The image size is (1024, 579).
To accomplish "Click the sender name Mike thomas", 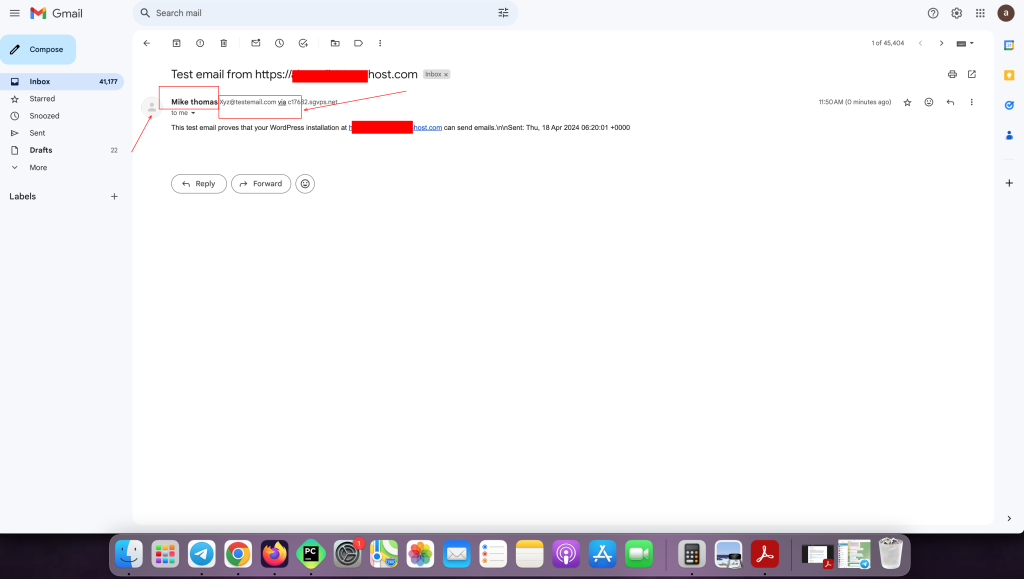I will 194,102.
